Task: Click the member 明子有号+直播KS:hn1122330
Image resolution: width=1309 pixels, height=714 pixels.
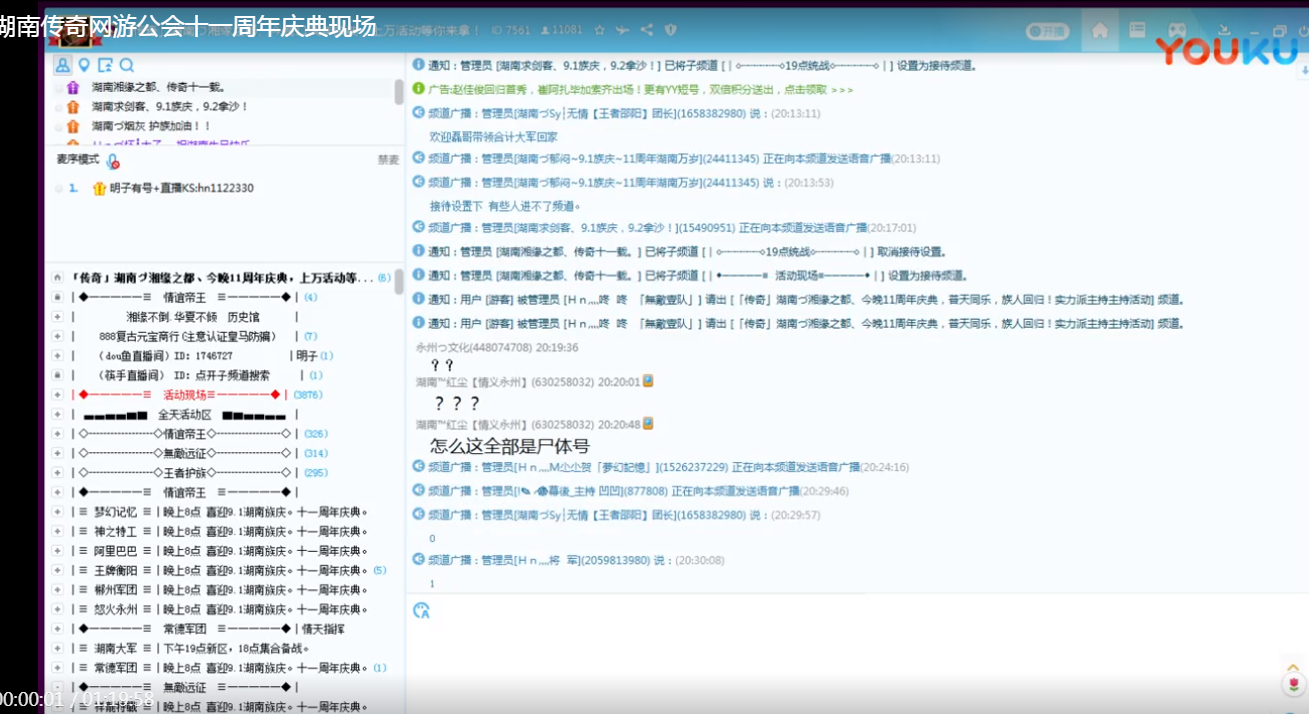Action: [x=182, y=188]
